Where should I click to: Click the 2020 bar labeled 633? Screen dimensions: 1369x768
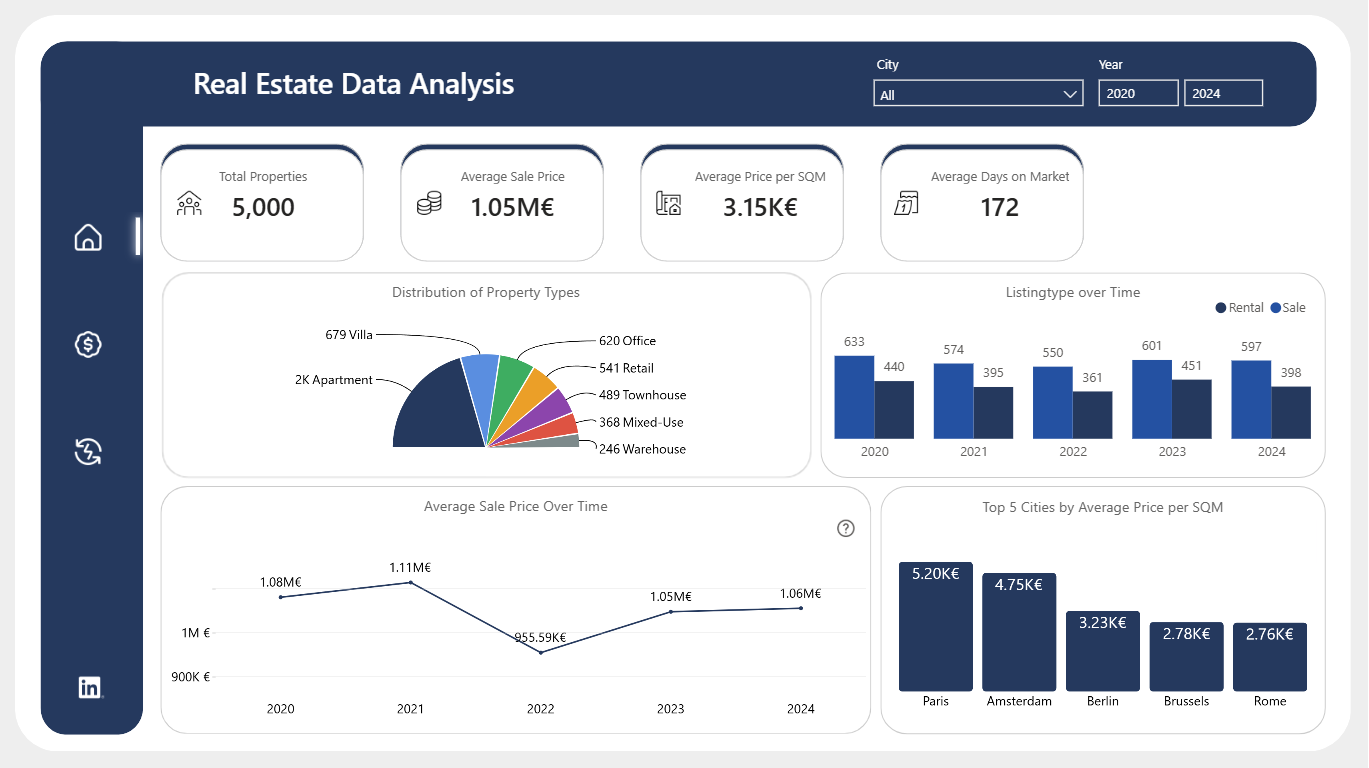point(854,397)
